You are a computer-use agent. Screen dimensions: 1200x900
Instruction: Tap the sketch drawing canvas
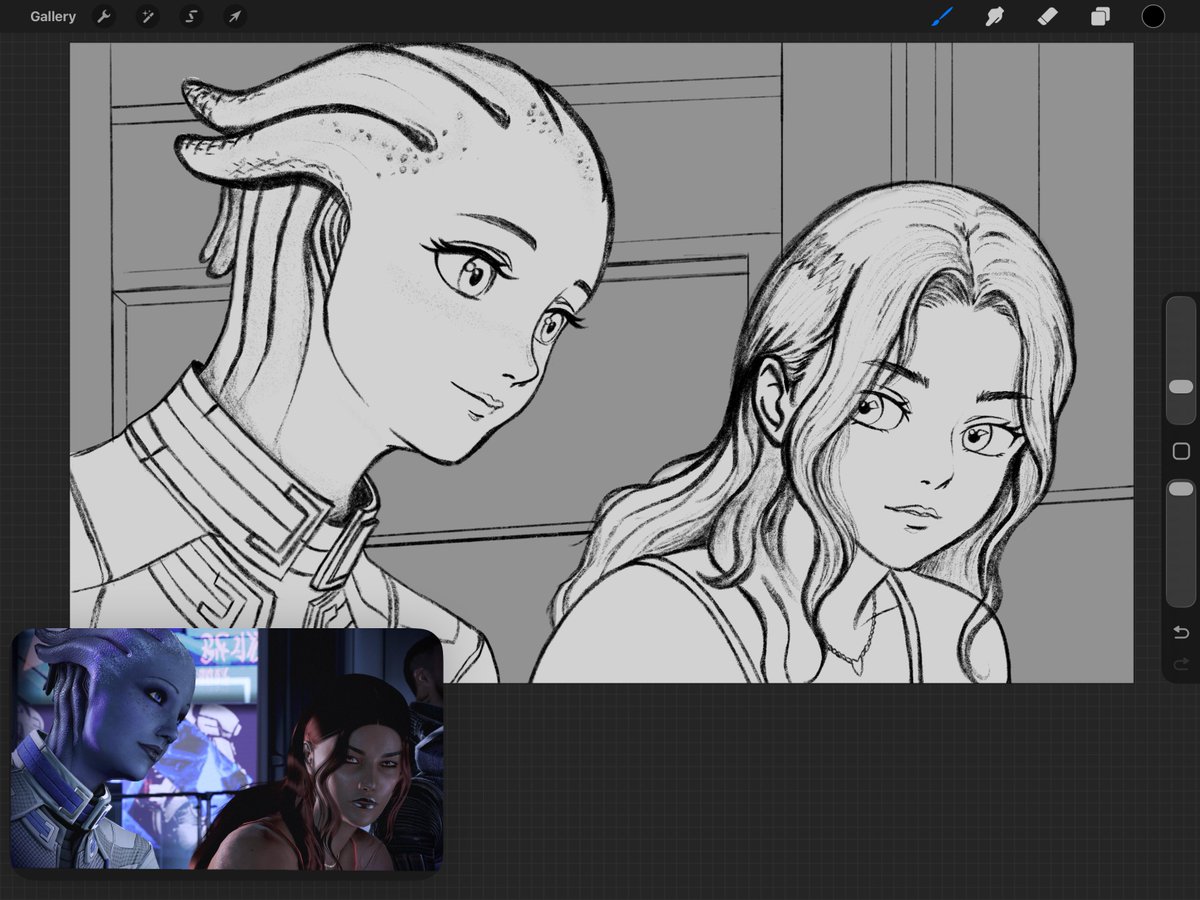coord(601,362)
